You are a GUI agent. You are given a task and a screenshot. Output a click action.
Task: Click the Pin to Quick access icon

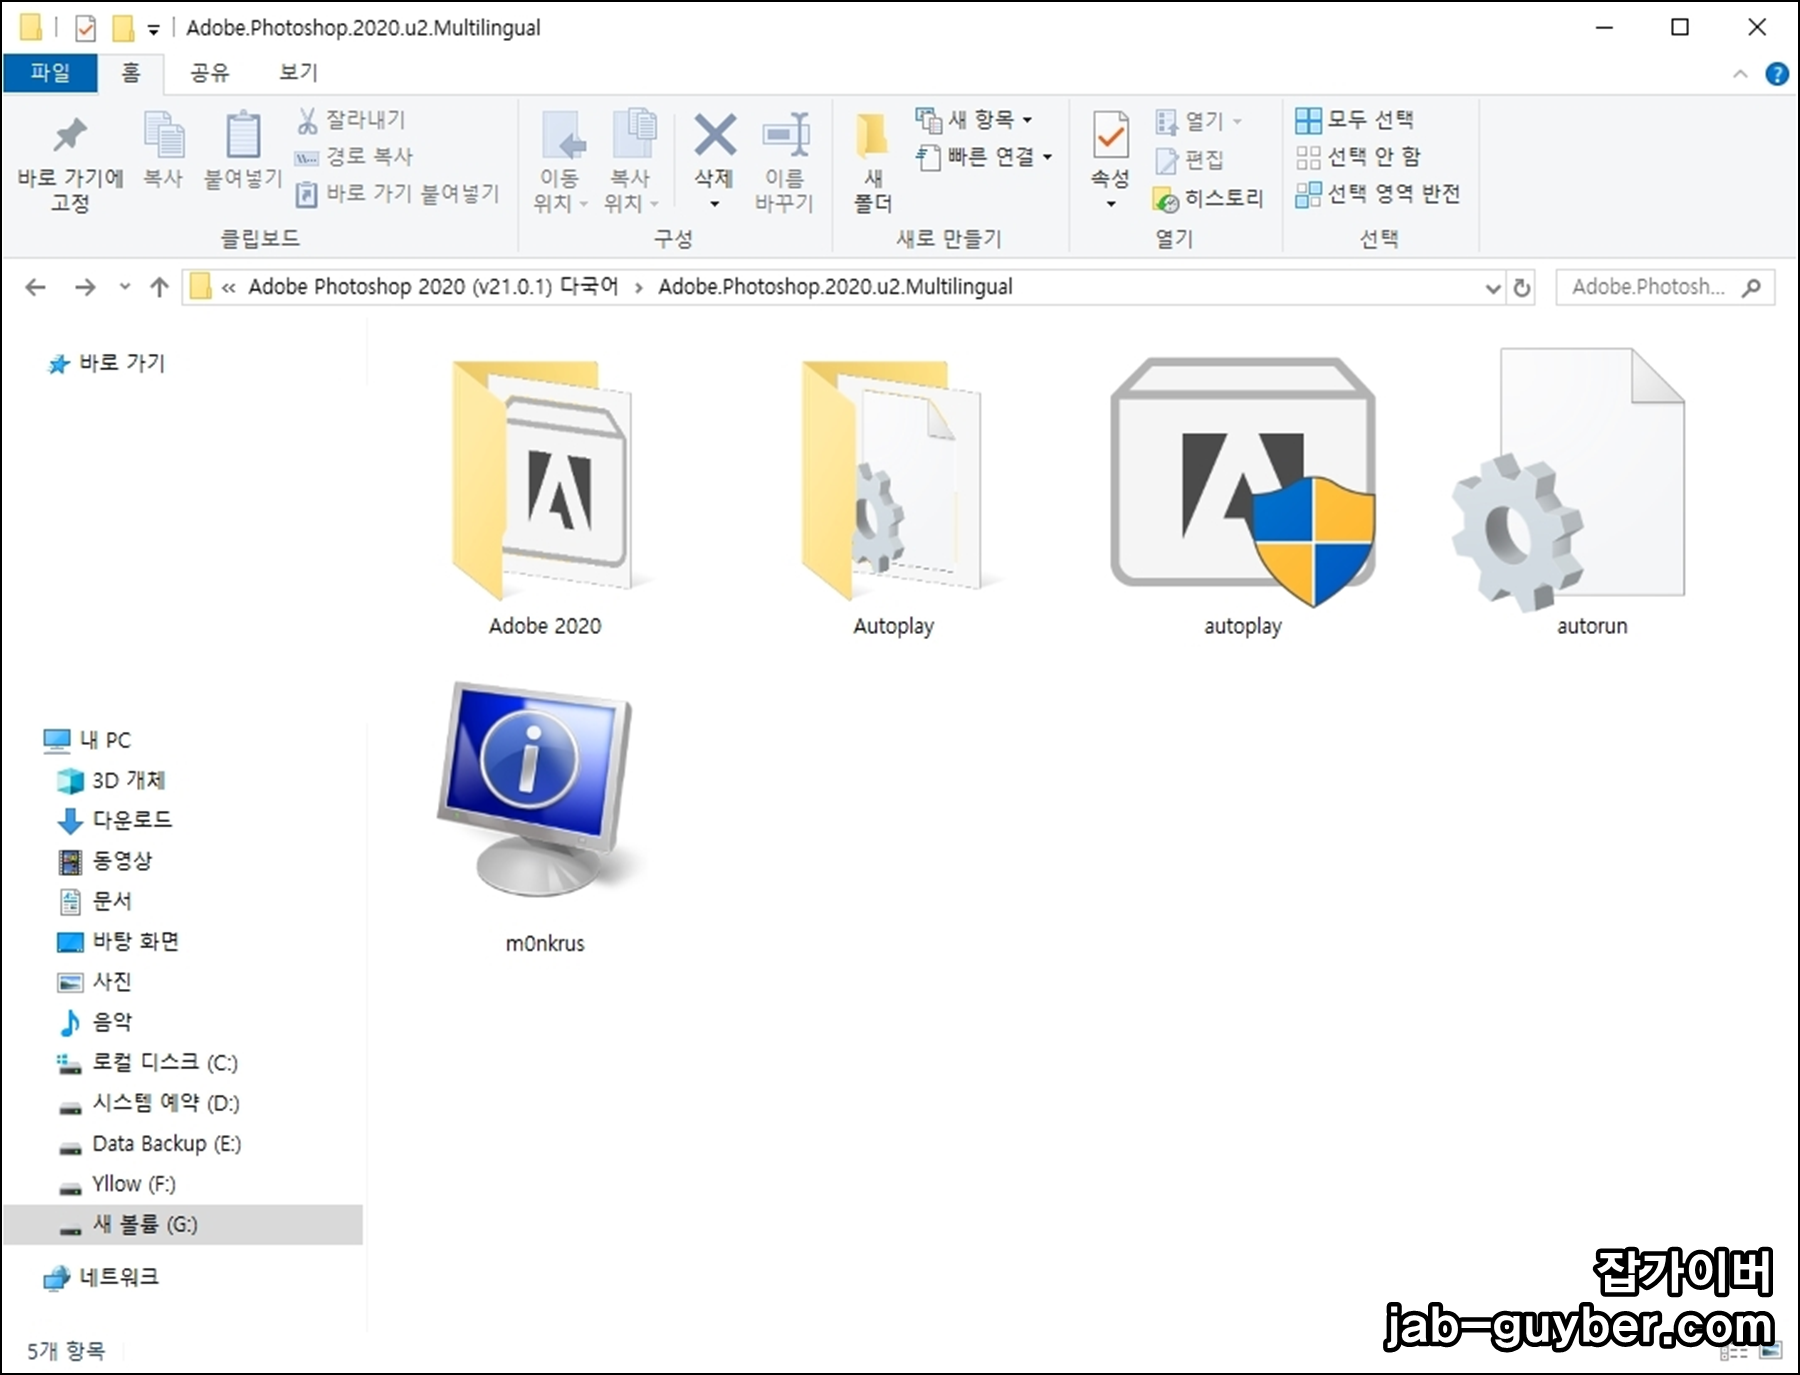[x=70, y=135]
